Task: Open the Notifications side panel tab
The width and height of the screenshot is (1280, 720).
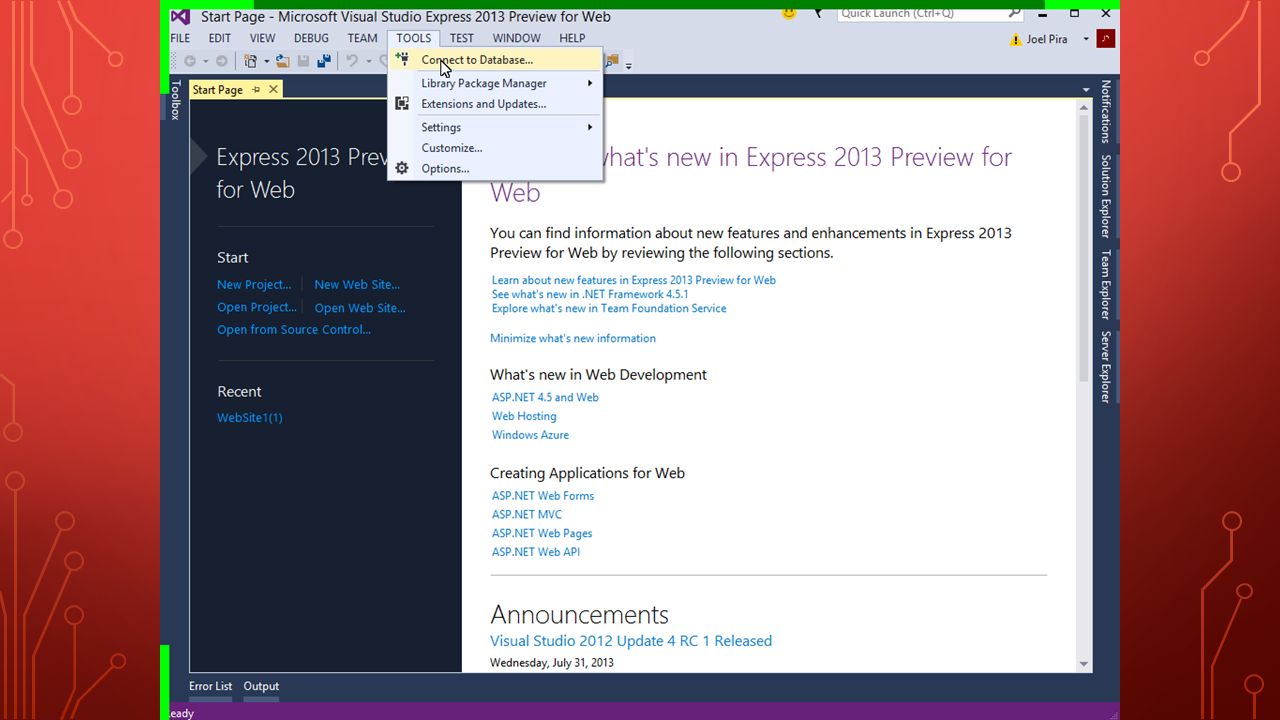Action: [1106, 111]
